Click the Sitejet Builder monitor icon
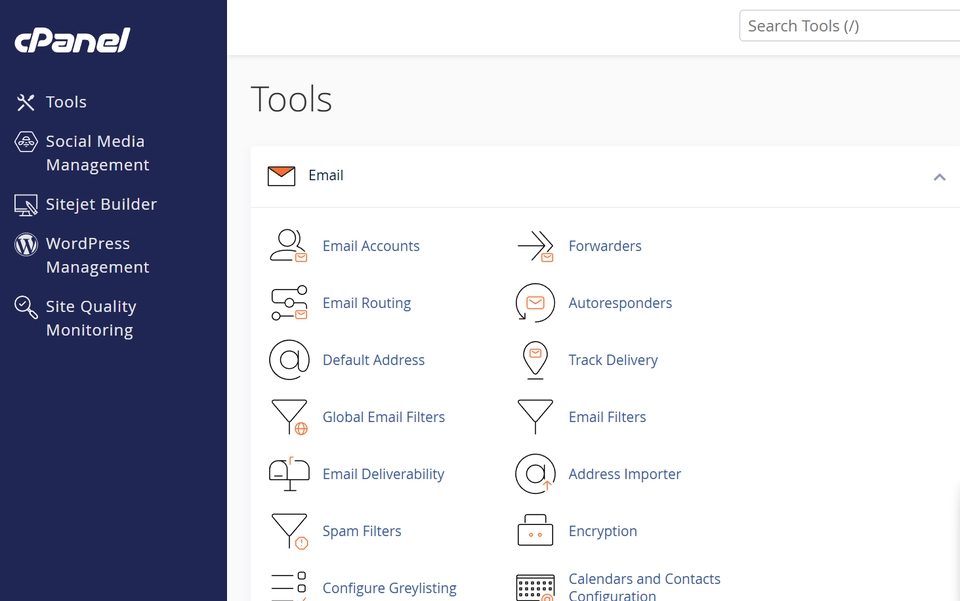 [x=26, y=205]
